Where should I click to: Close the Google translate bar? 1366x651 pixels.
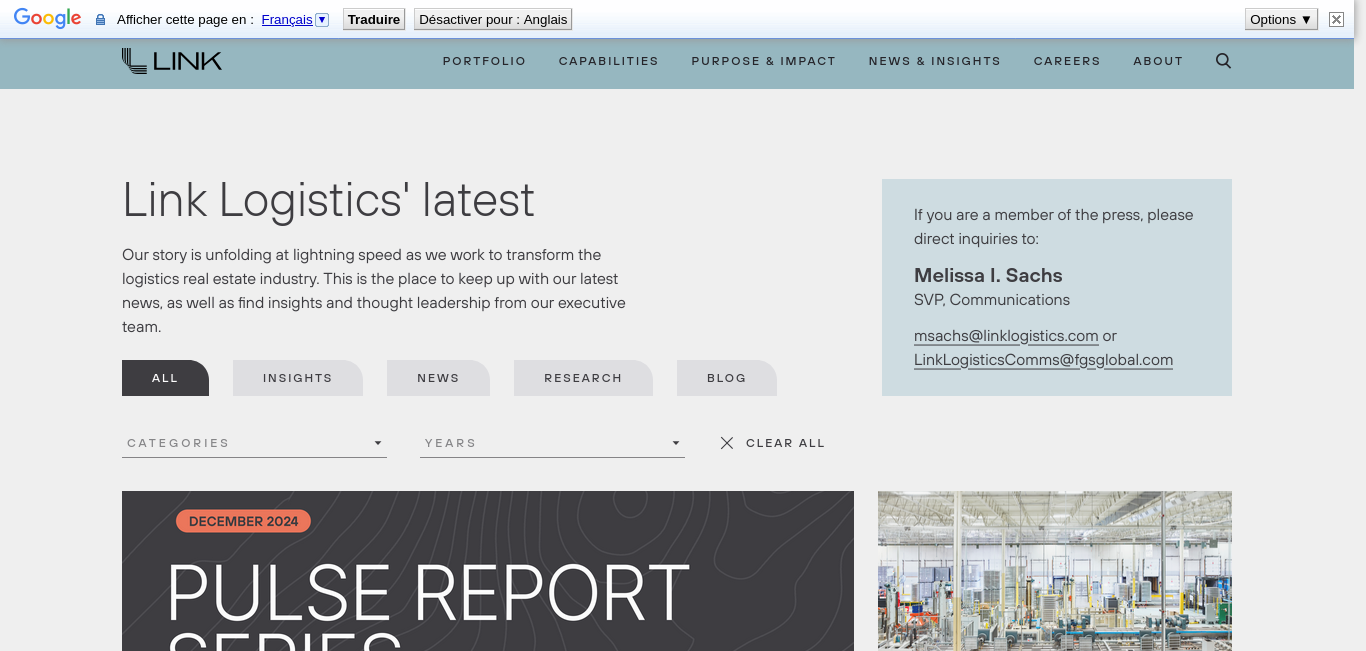[x=1336, y=19]
